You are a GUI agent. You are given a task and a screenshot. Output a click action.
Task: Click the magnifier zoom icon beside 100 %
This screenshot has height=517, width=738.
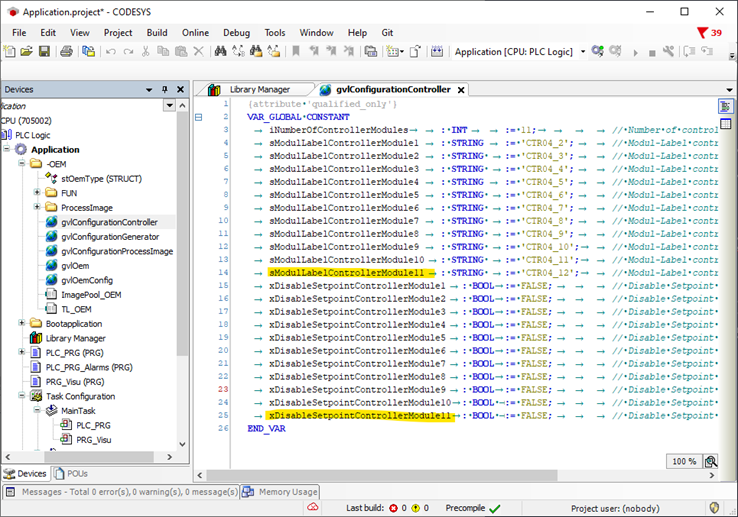[x=711, y=461]
